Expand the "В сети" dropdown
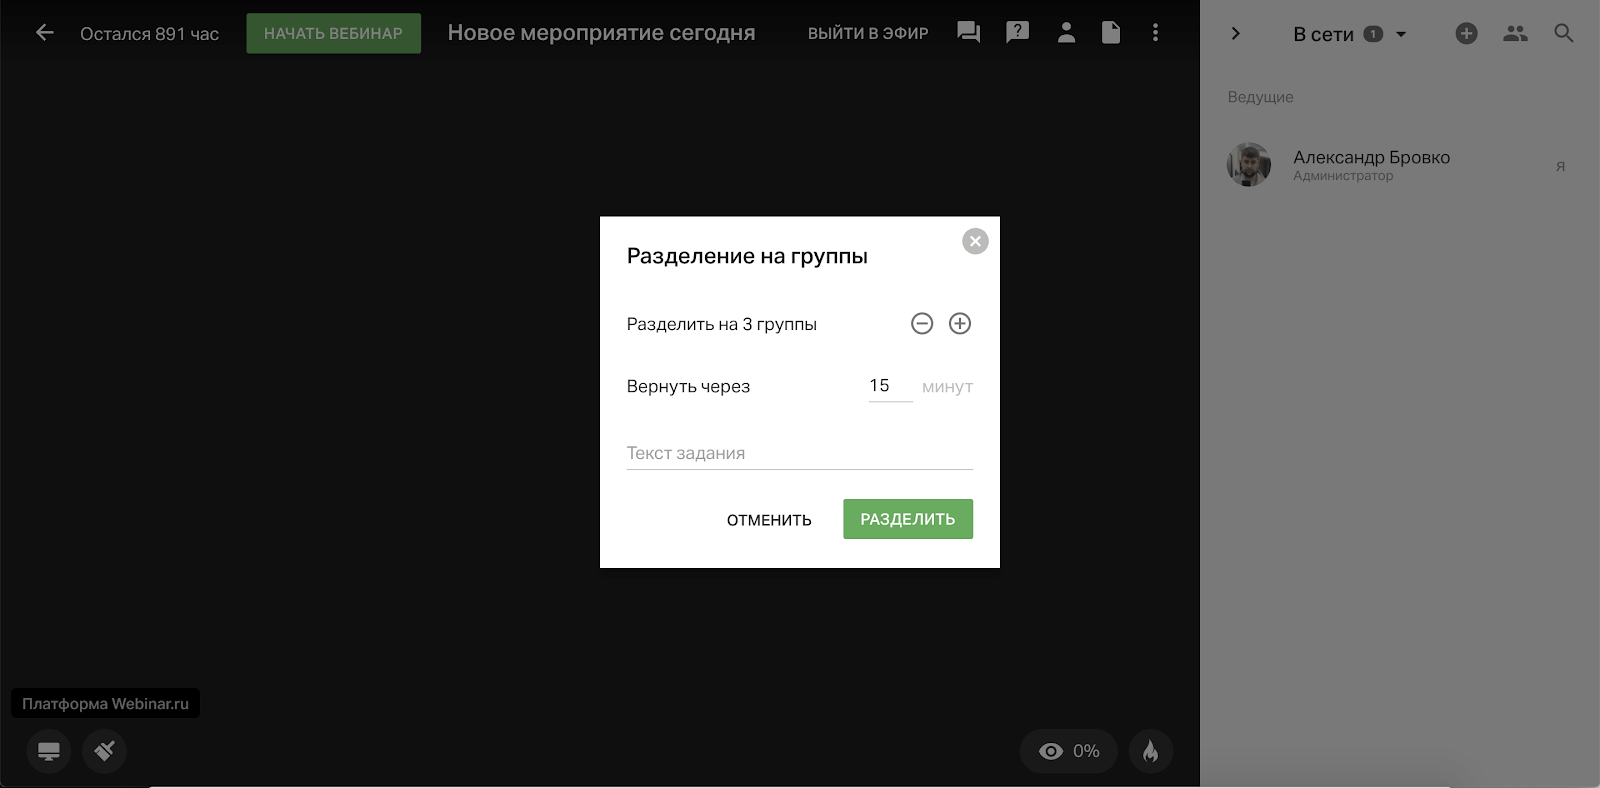 (x=1401, y=34)
